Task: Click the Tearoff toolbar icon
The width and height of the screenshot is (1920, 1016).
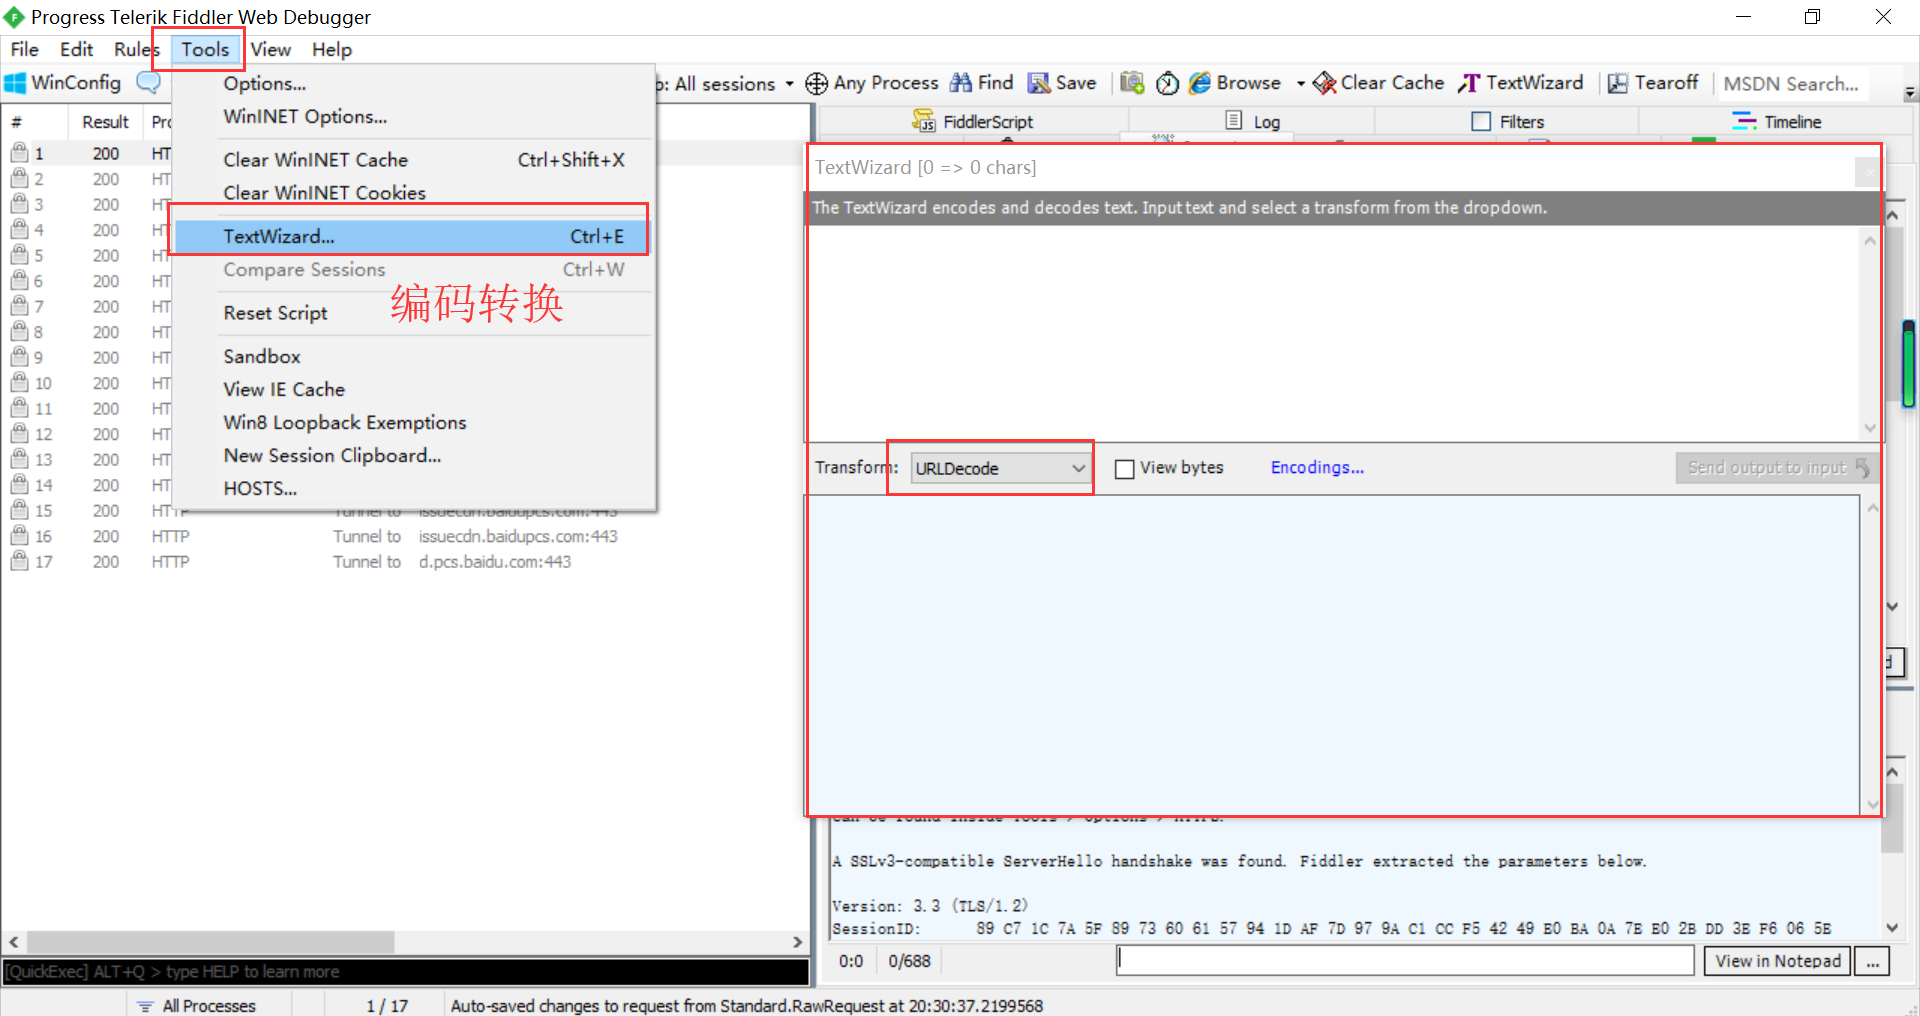Action: tap(1618, 83)
